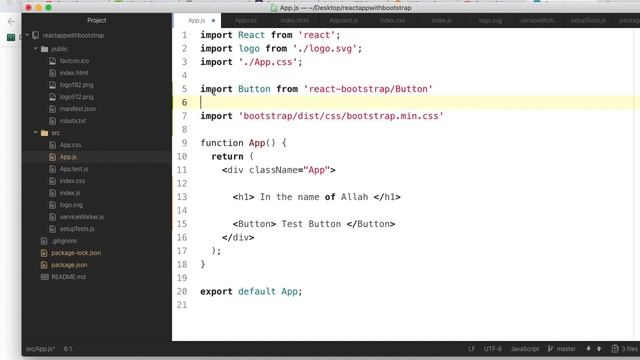
Task: Click the file icon beside manifest.json
Action: (x=52, y=109)
